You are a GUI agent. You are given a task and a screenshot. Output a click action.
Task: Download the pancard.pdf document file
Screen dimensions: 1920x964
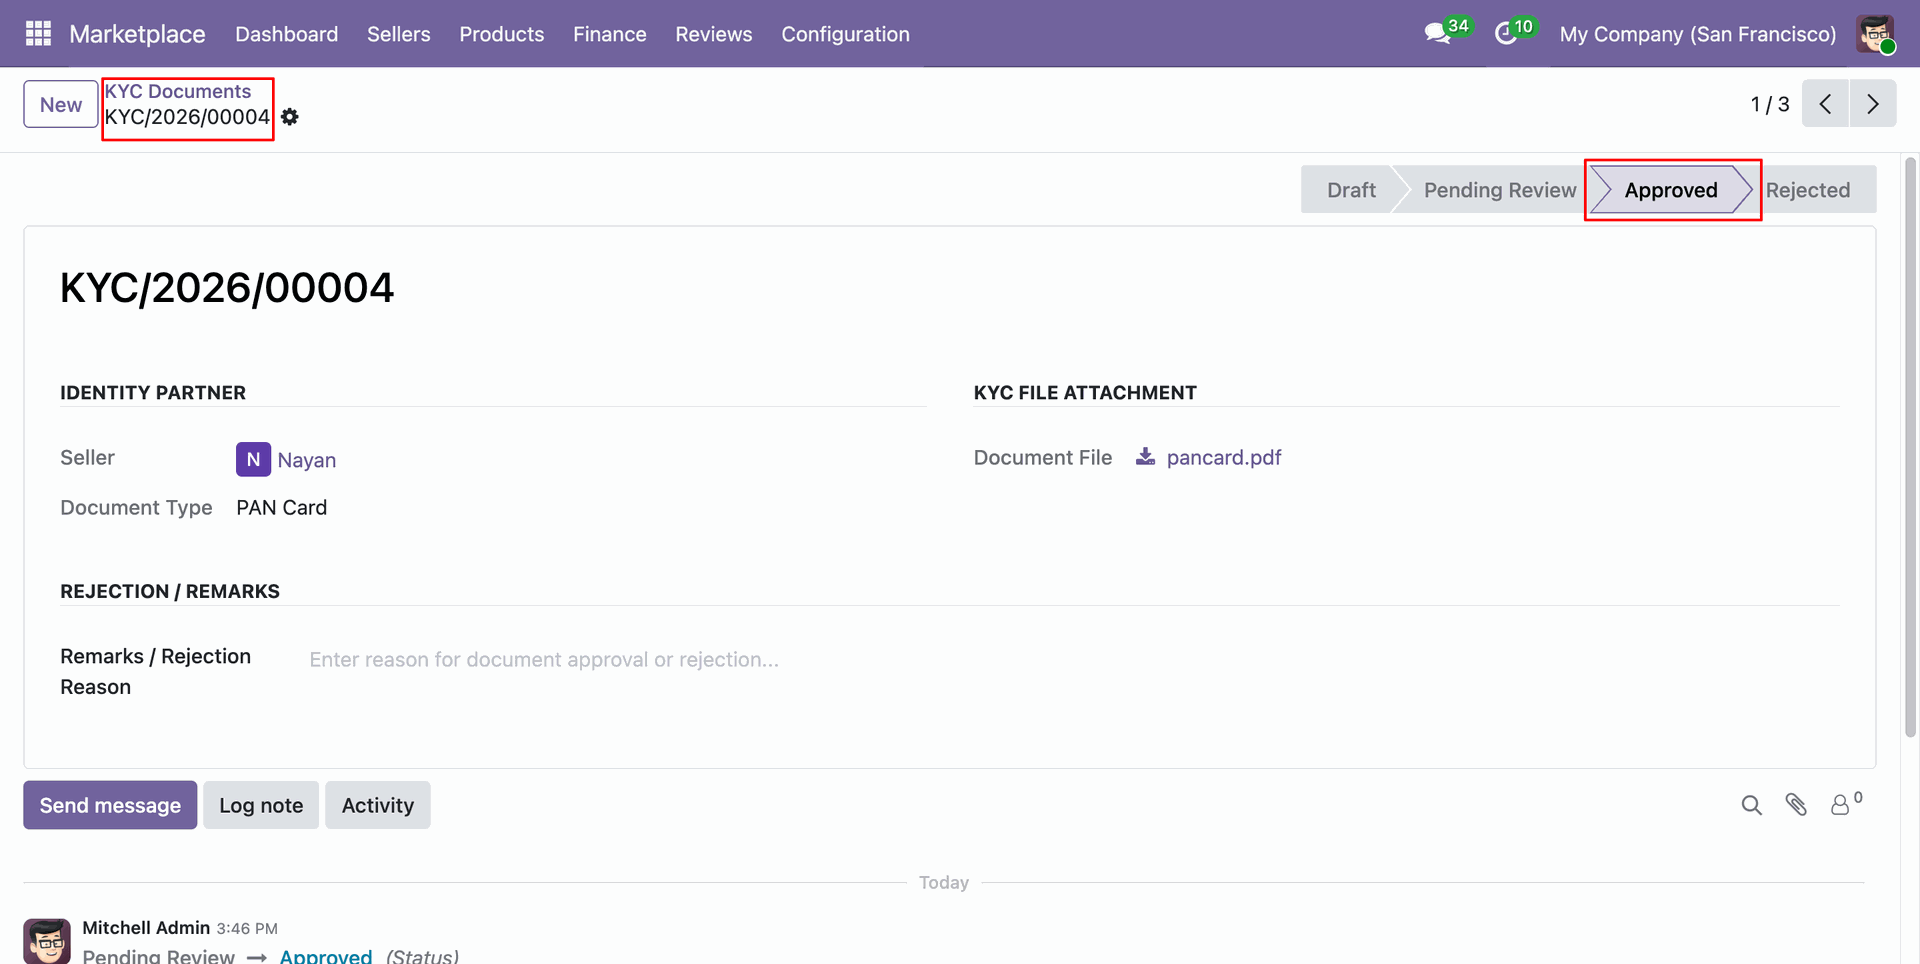1223,457
